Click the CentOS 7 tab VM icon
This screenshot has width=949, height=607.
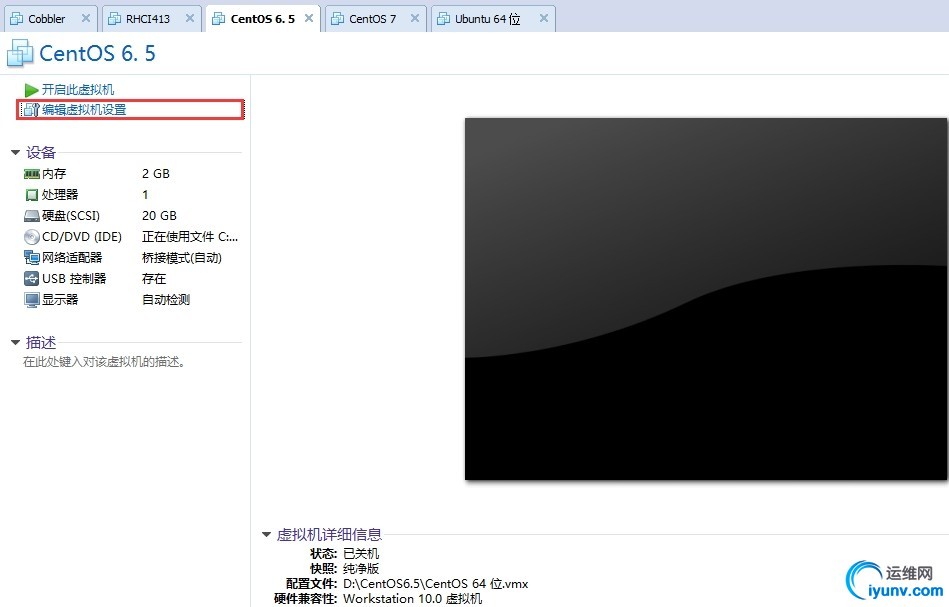coord(338,19)
